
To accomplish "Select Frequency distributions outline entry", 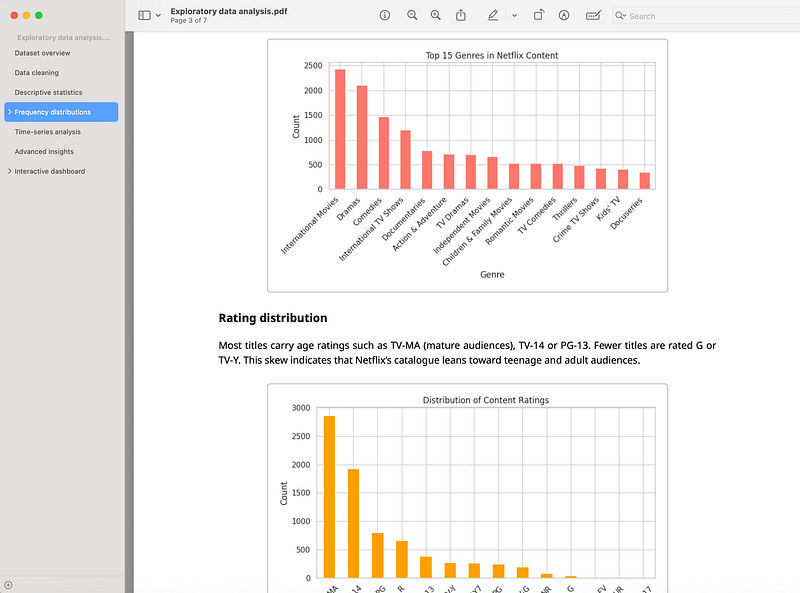I will 61,112.
